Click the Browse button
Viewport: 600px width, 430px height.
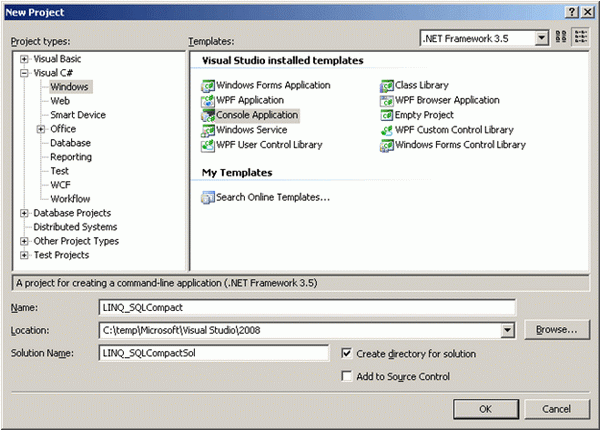(557, 330)
